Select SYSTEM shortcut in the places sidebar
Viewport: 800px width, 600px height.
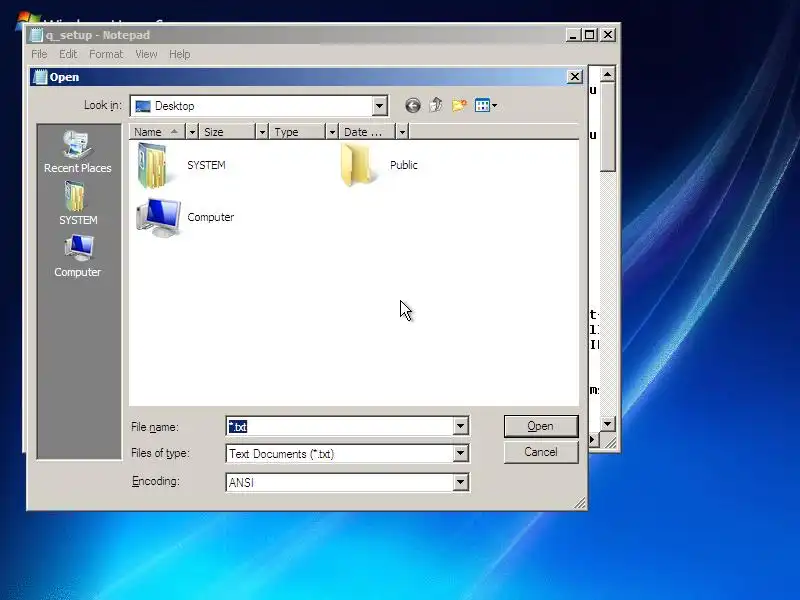click(x=78, y=204)
